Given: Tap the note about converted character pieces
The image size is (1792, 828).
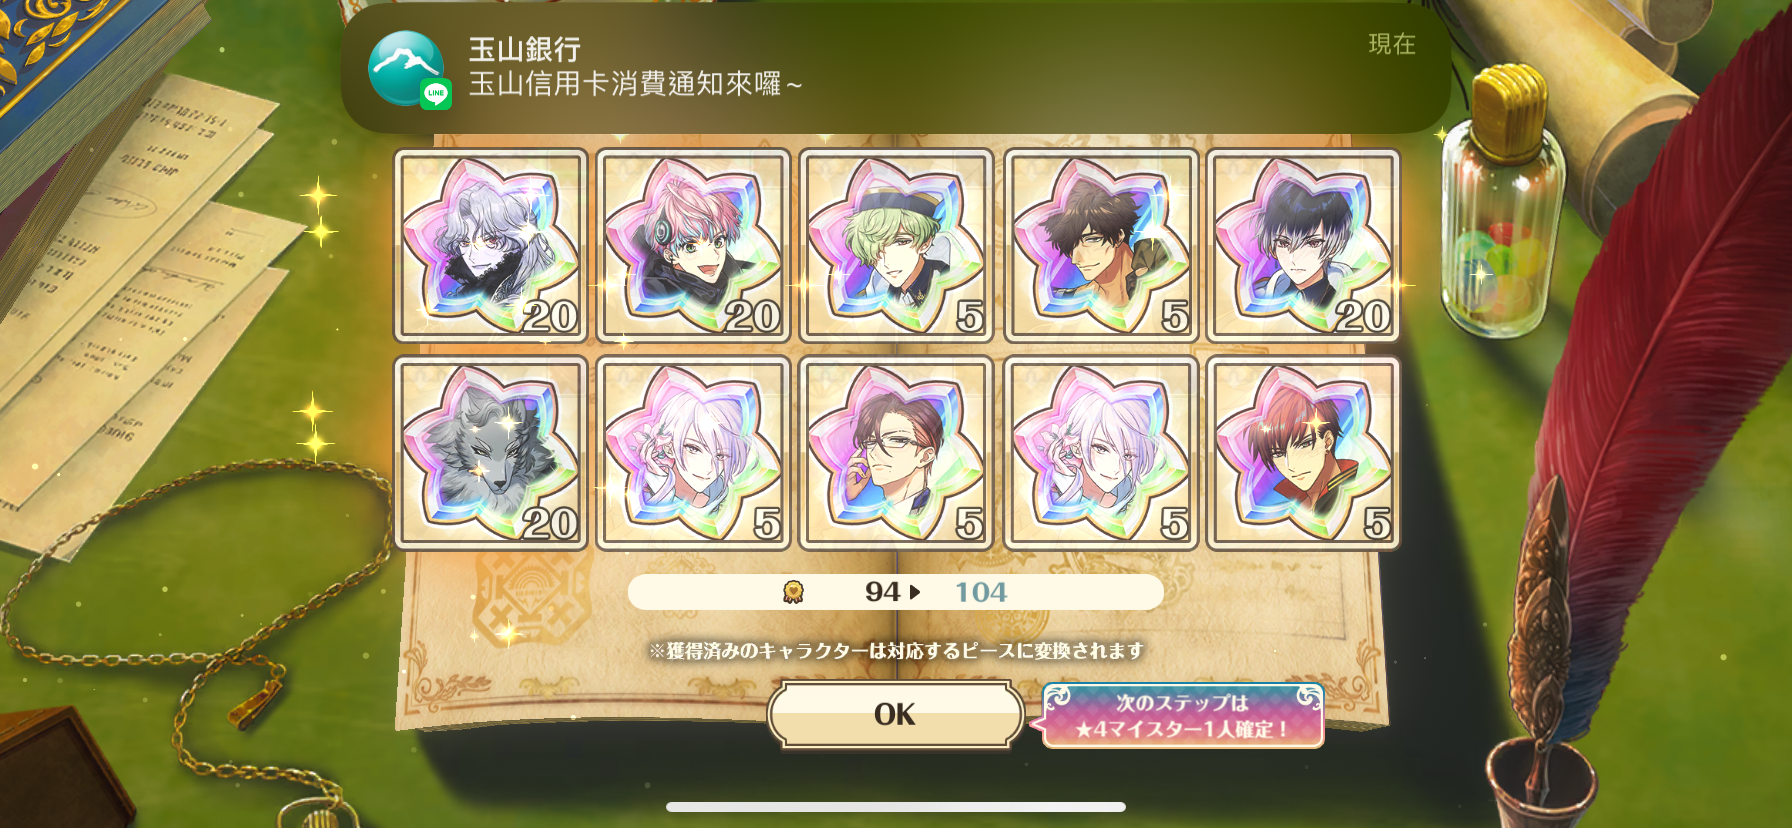Looking at the screenshot, I should point(896,651).
